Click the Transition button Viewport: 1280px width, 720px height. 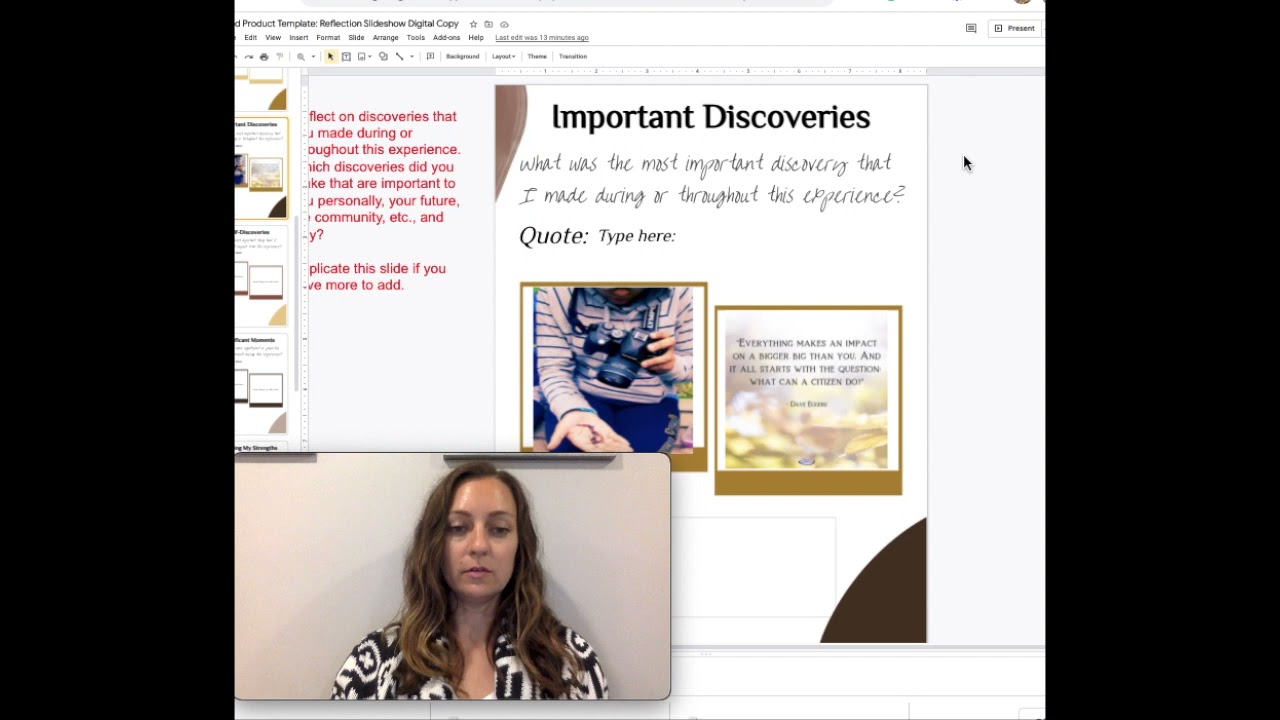(x=573, y=57)
